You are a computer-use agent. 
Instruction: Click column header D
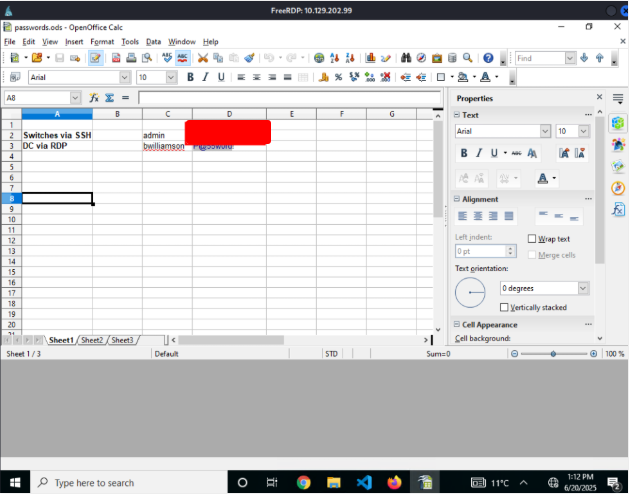pyautogui.click(x=229, y=114)
